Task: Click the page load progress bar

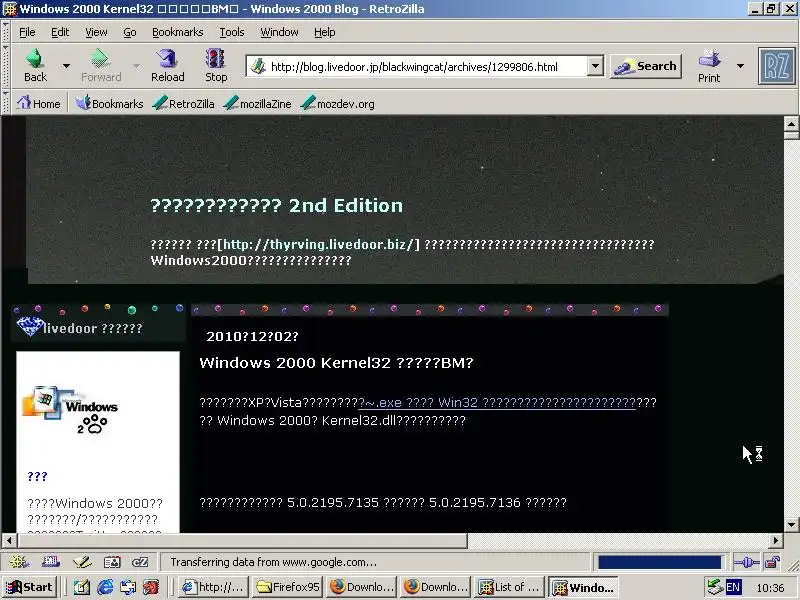Action: coord(660,562)
